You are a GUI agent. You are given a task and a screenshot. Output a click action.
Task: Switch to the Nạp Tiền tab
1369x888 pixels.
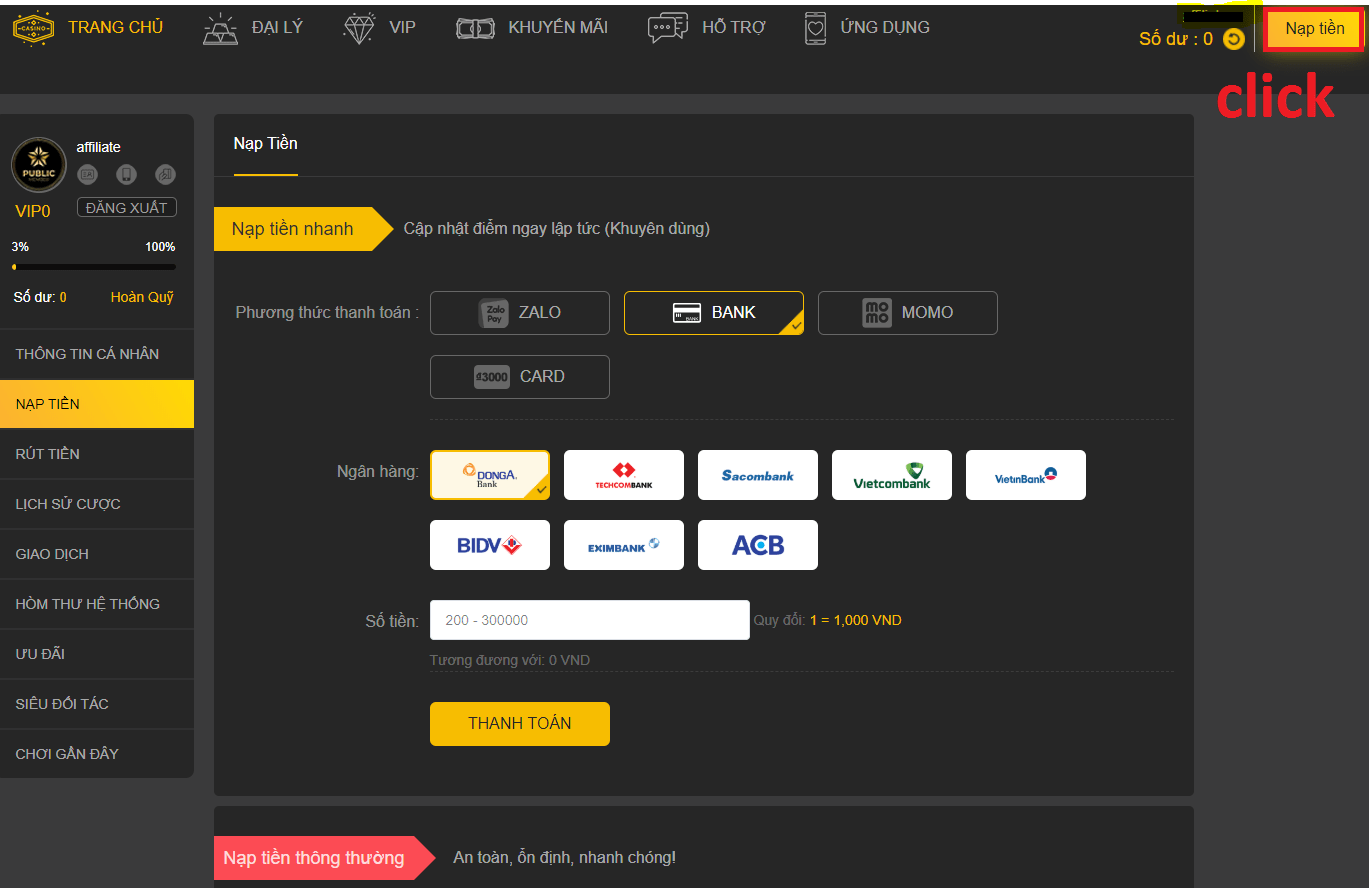tap(266, 144)
